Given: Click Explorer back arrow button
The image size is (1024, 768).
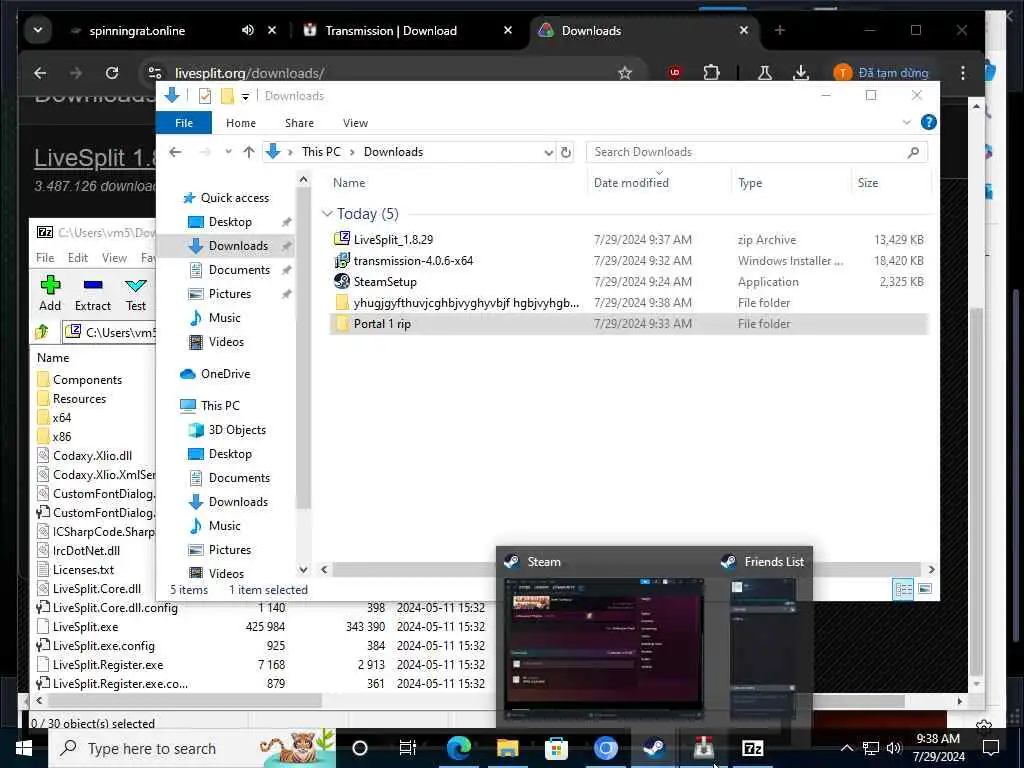Looking at the screenshot, I should (175, 152).
